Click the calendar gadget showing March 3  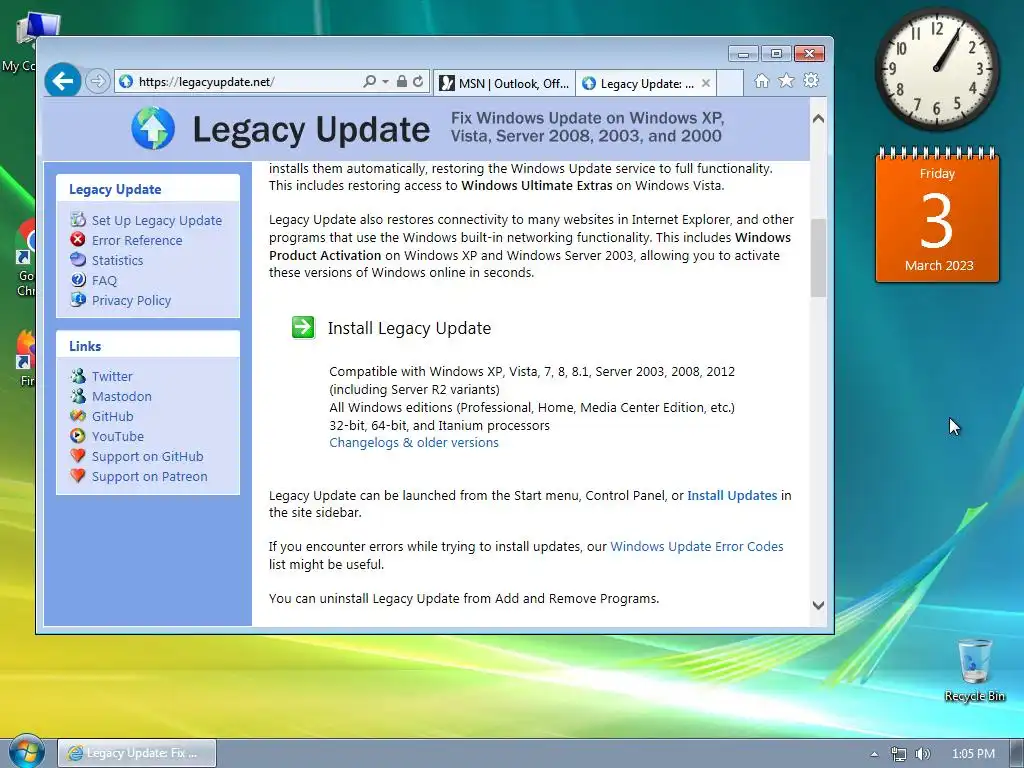[x=937, y=216]
